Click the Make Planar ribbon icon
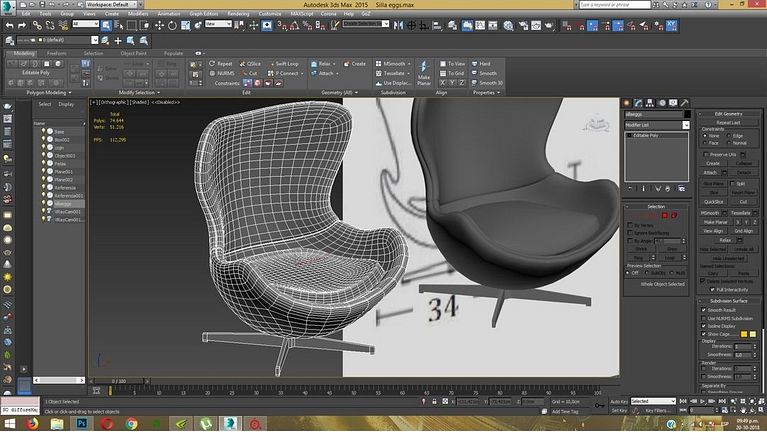The image size is (767, 445). 423,72
